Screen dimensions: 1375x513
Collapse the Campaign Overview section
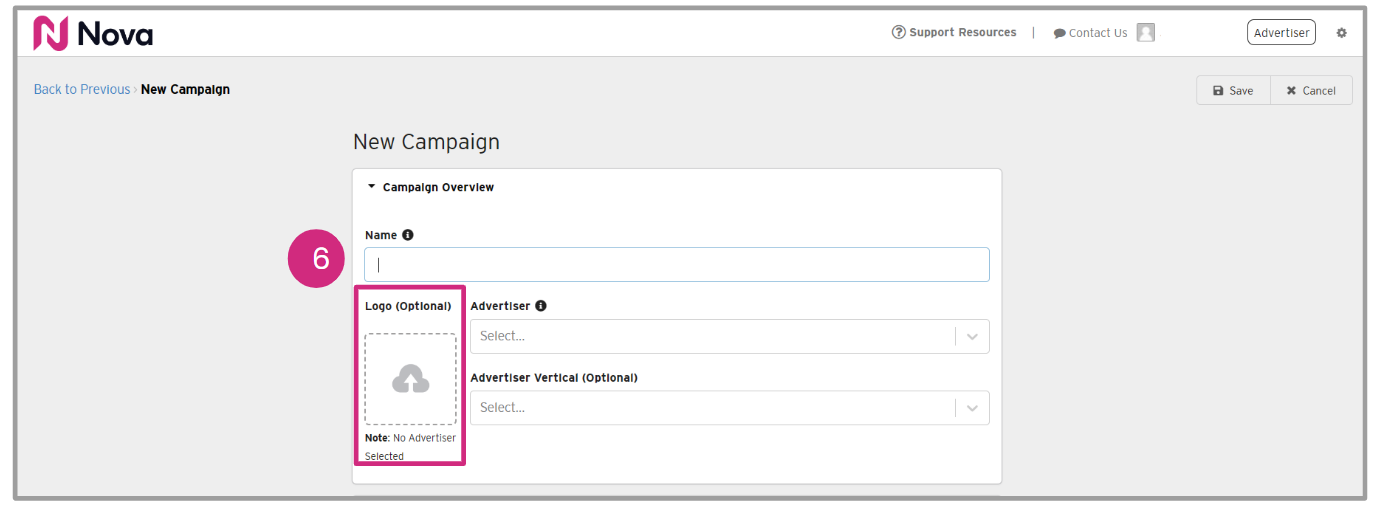[x=372, y=187]
